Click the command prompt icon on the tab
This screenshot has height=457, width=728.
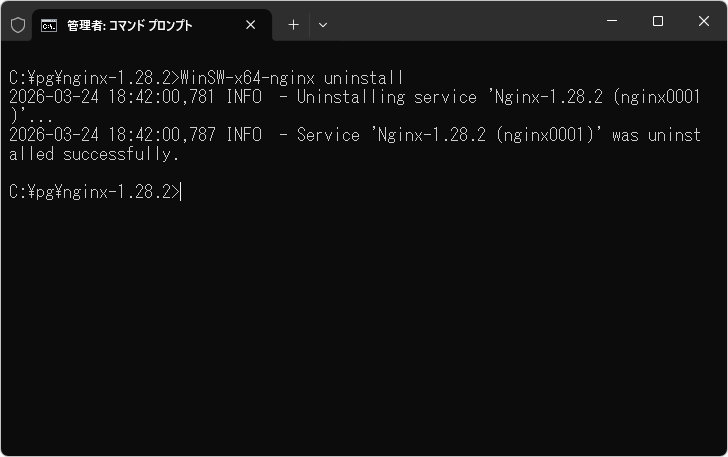point(48,25)
